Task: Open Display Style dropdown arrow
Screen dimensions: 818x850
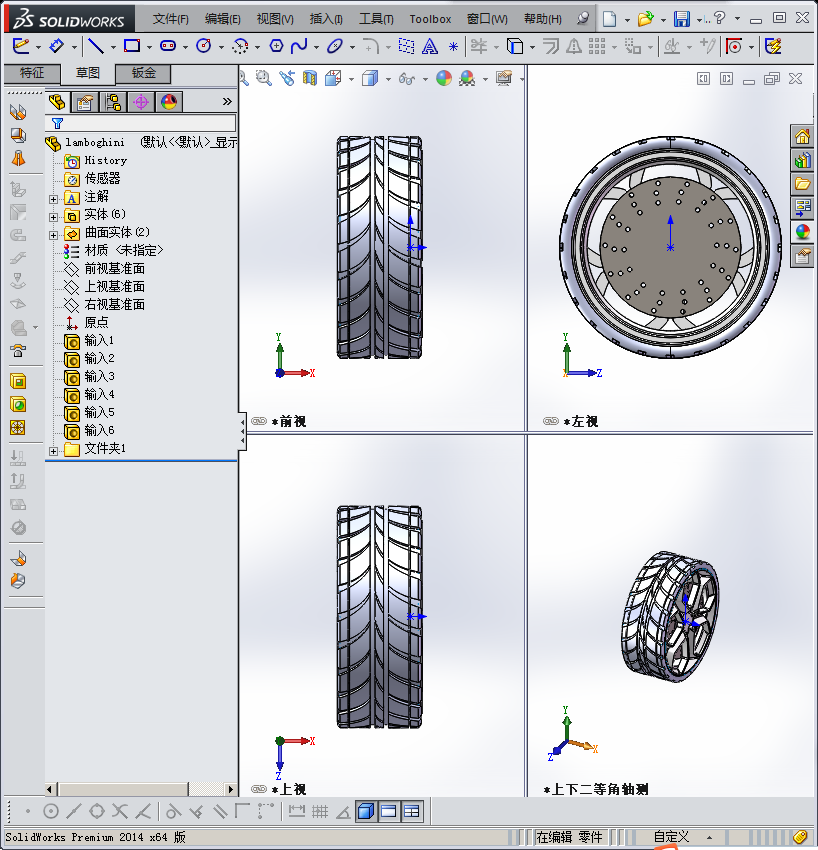Action: click(x=388, y=80)
